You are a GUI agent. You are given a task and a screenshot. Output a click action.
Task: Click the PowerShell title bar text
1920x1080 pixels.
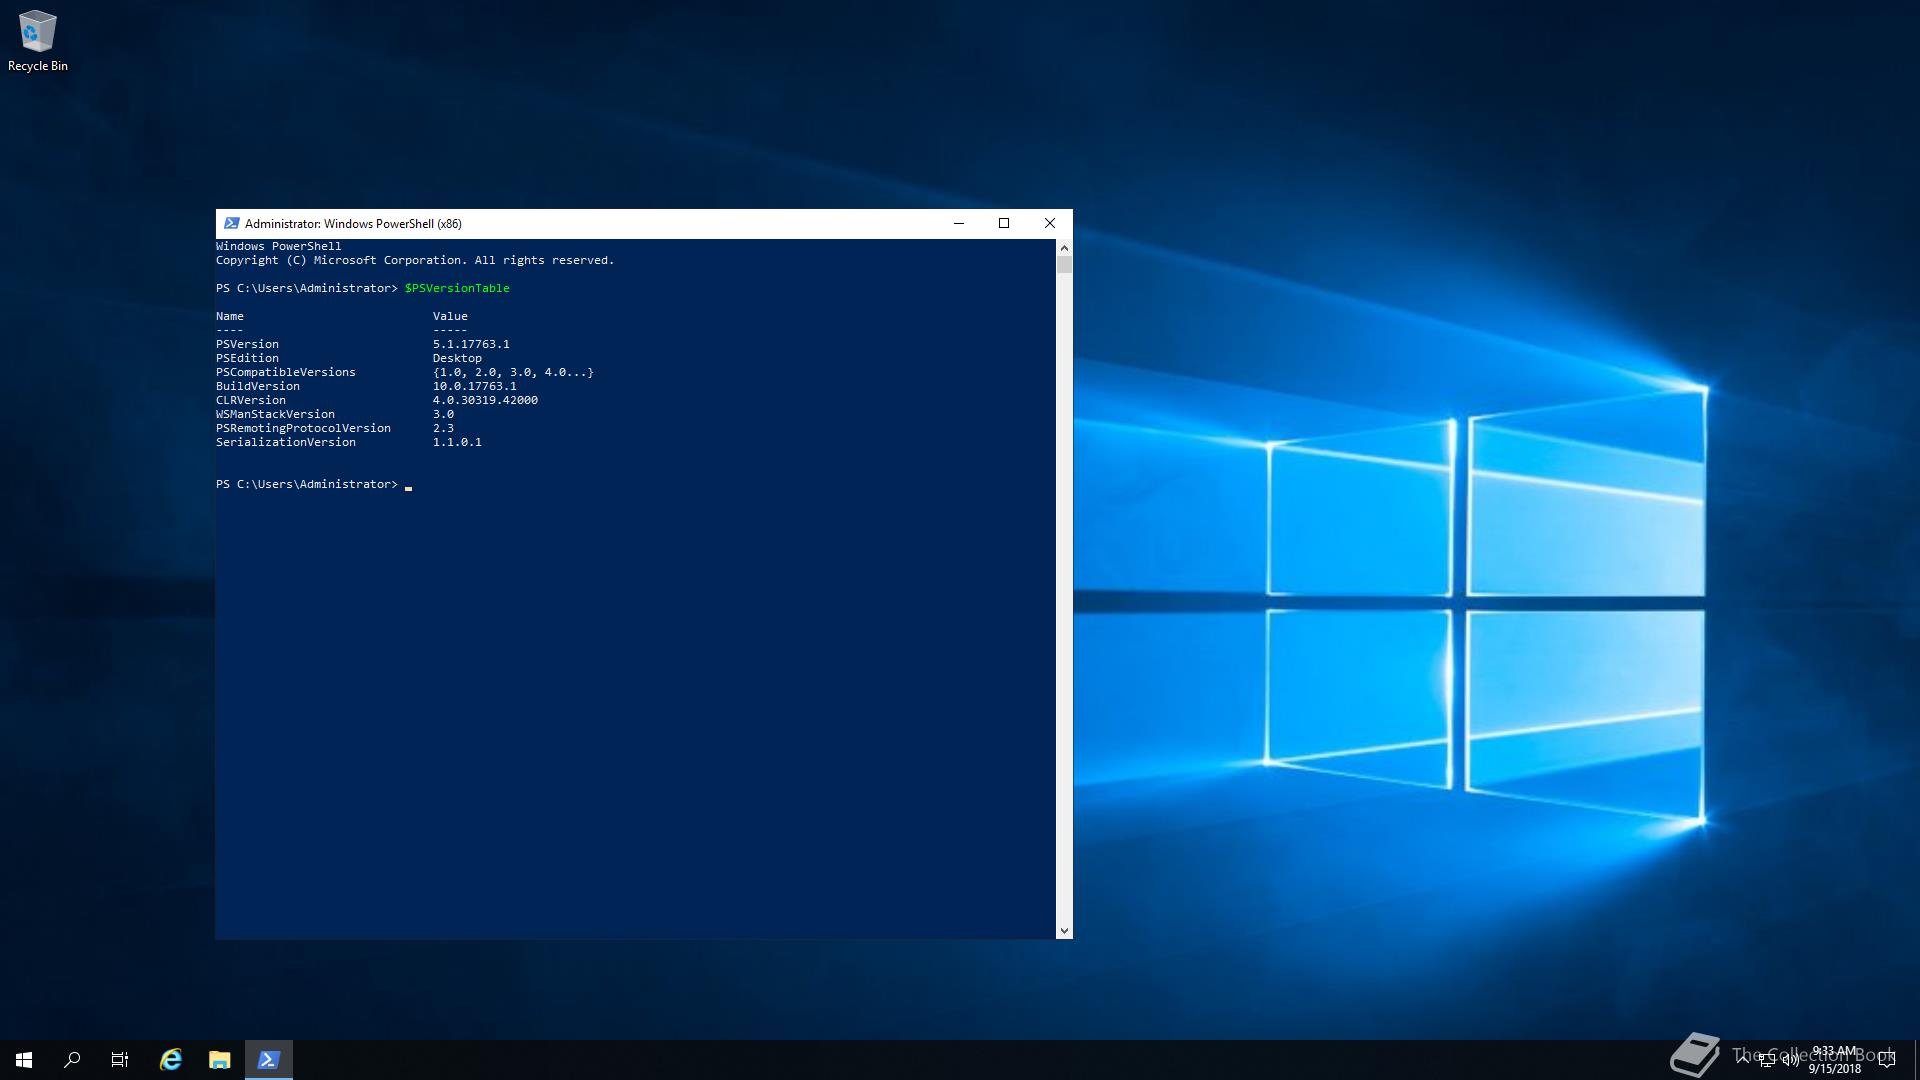[x=353, y=224]
